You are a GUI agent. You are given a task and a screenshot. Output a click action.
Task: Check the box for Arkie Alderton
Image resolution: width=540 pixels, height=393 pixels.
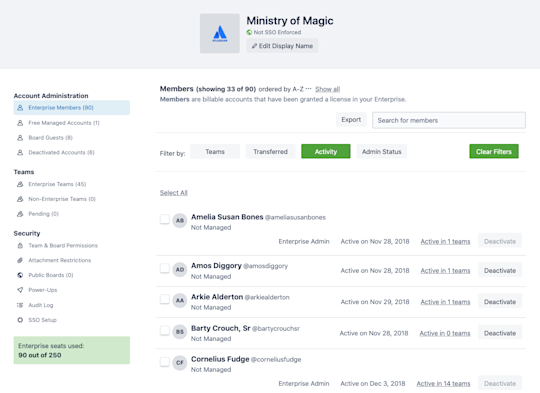[x=165, y=299]
